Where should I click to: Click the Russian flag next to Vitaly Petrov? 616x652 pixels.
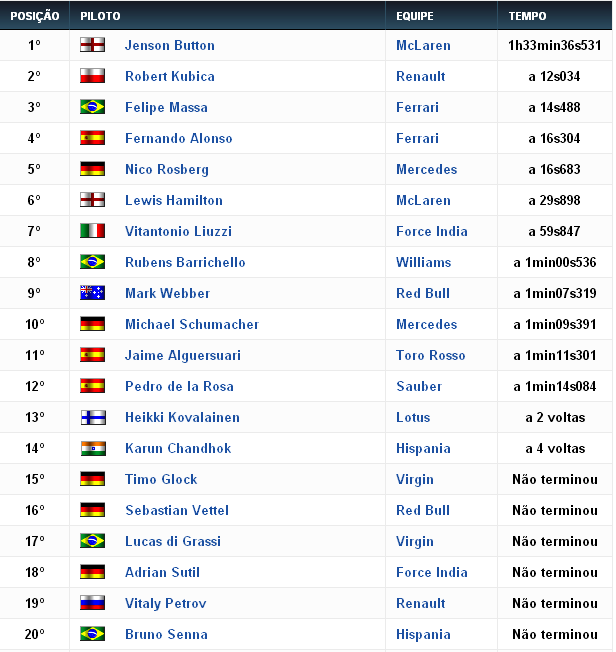92,603
